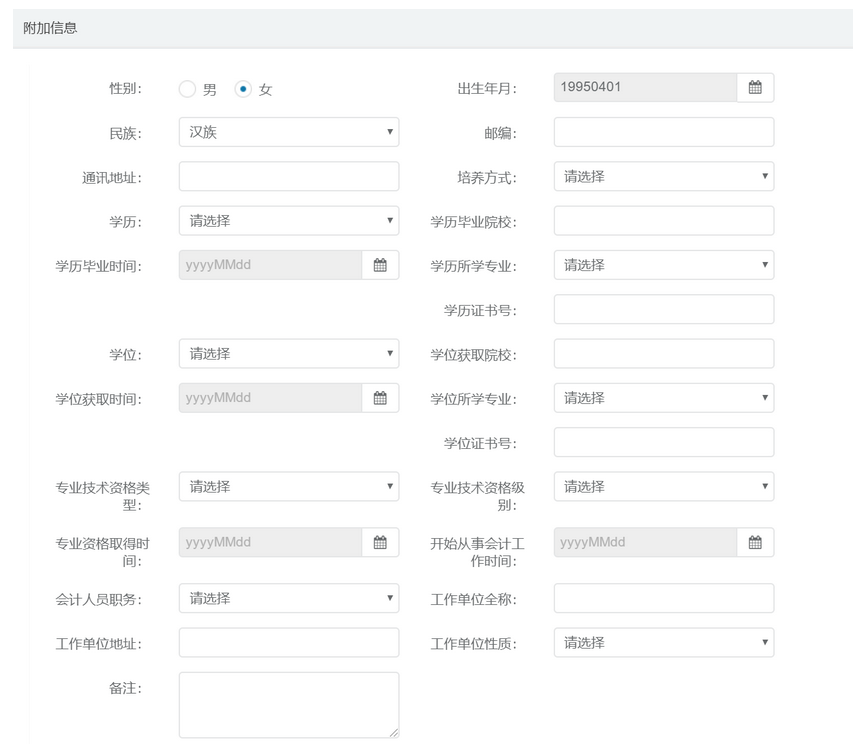The height and width of the screenshot is (744, 863).
Task: Open the 学位 dropdown
Action: tap(289, 353)
